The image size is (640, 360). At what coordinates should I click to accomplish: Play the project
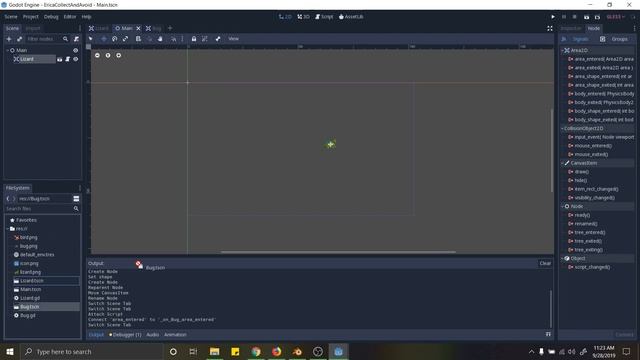[x=553, y=17]
